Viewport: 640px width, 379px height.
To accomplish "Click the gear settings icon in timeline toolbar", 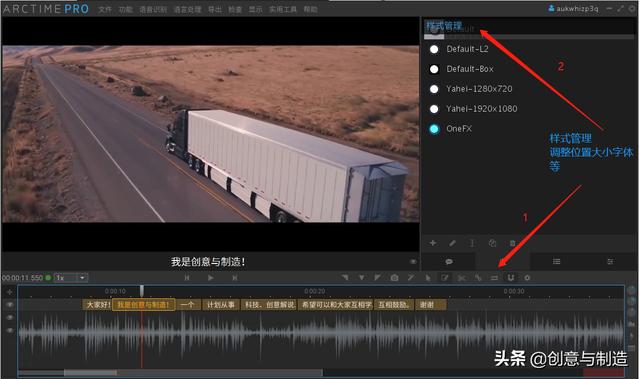I will pyautogui.click(x=527, y=278).
